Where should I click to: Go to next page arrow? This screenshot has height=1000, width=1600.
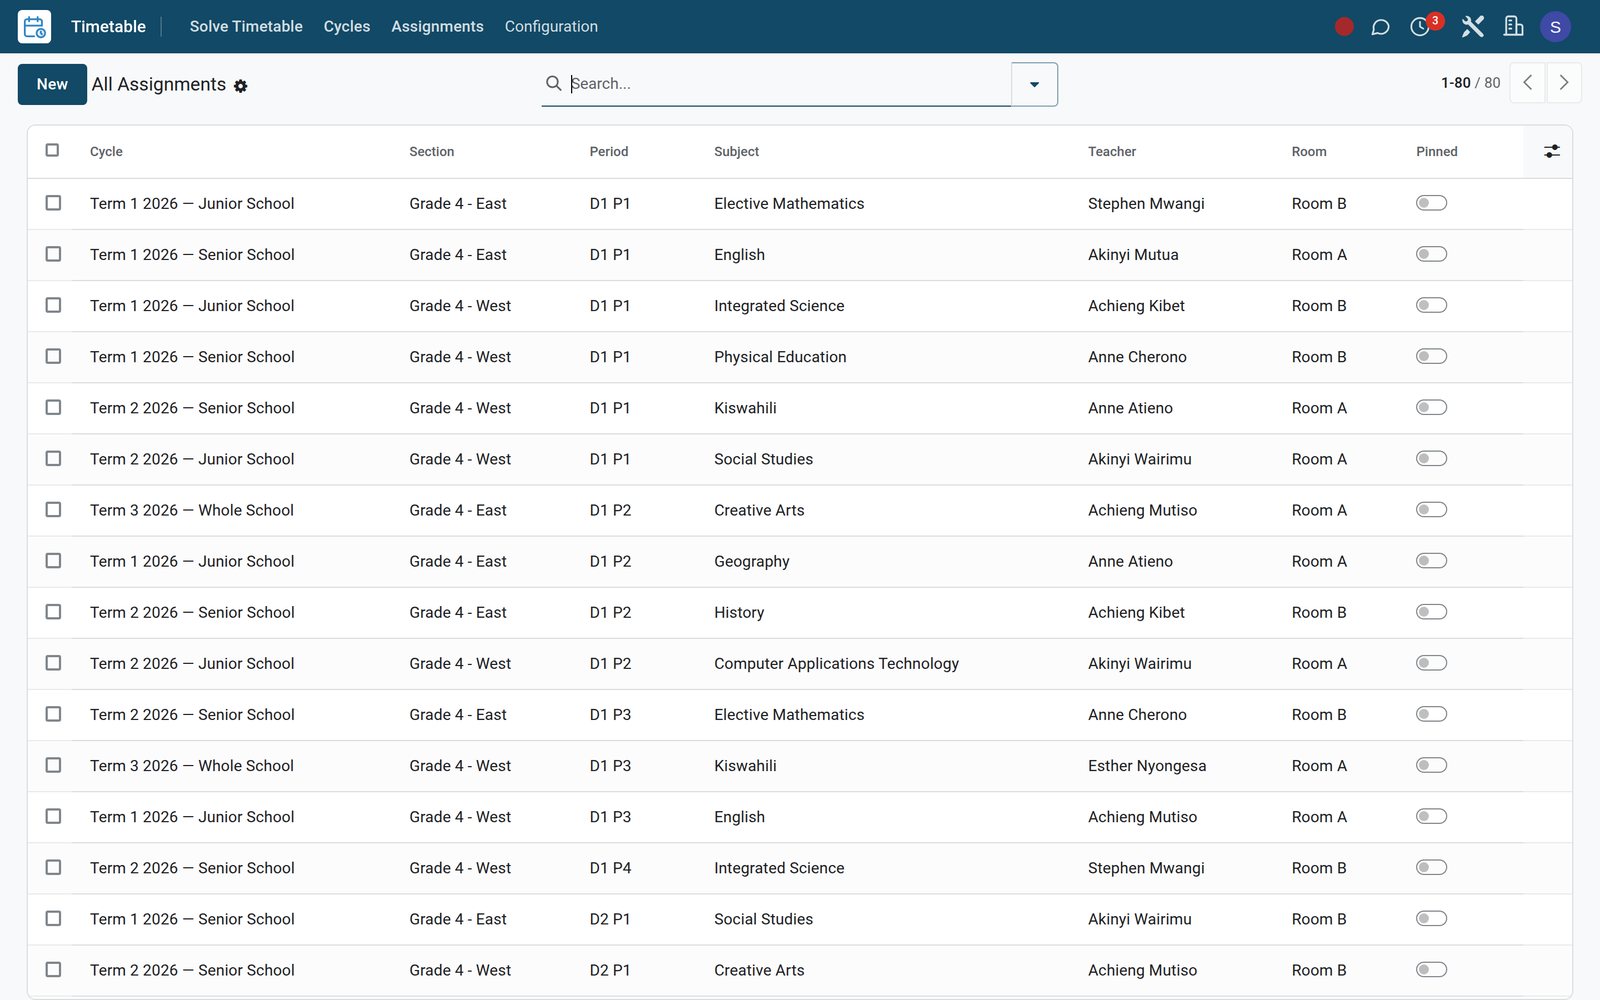click(1564, 83)
